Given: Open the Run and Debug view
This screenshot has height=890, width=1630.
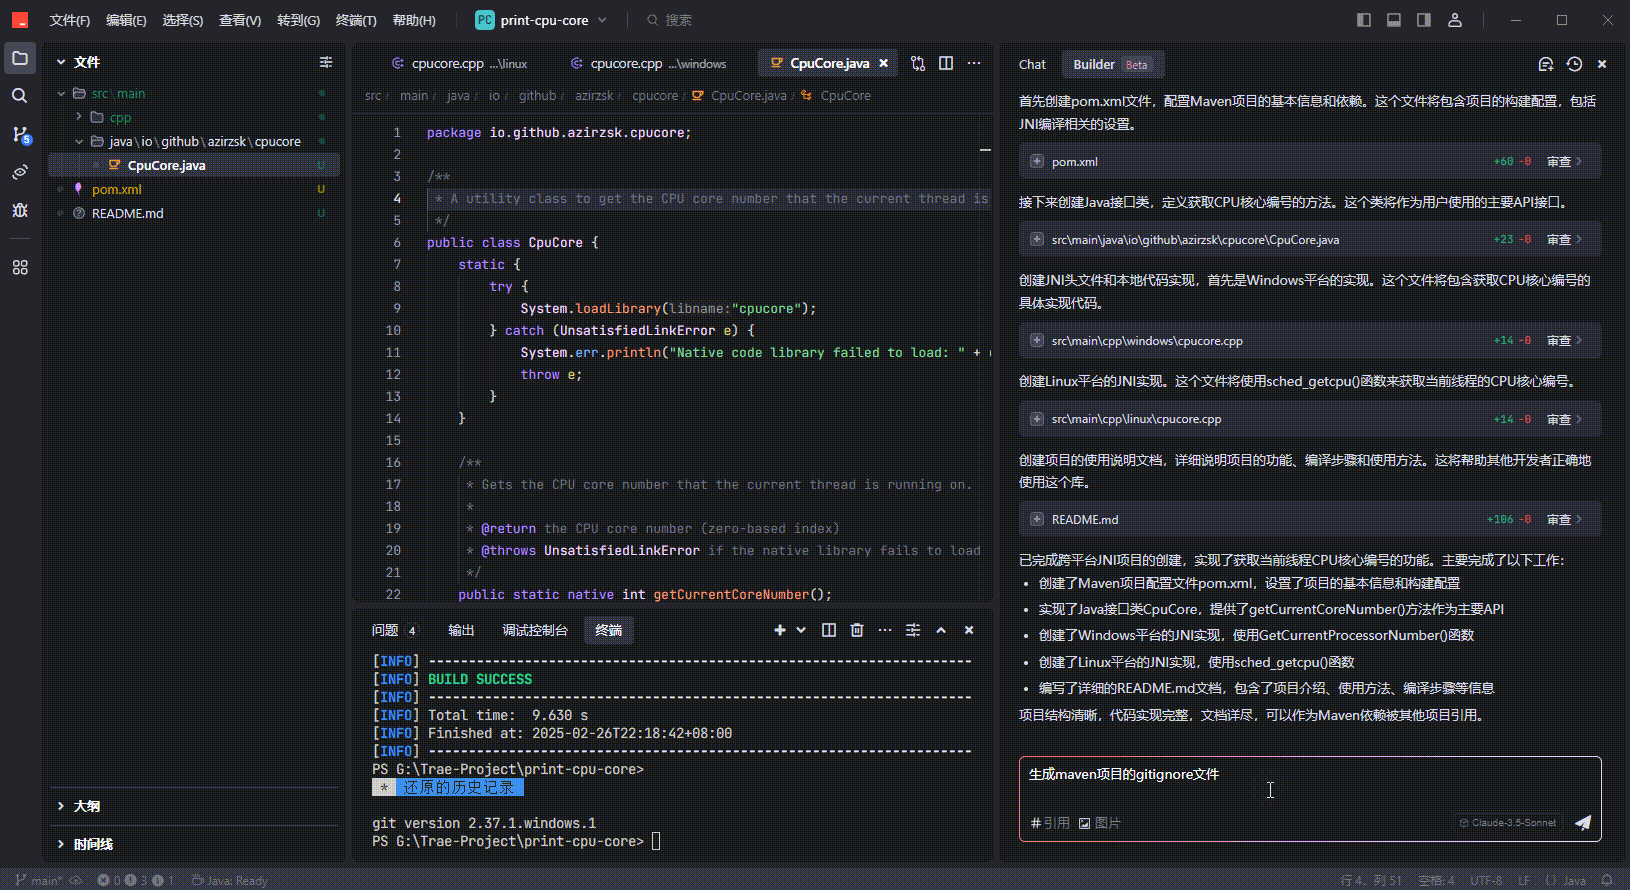Looking at the screenshot, I should pos(19,210).
